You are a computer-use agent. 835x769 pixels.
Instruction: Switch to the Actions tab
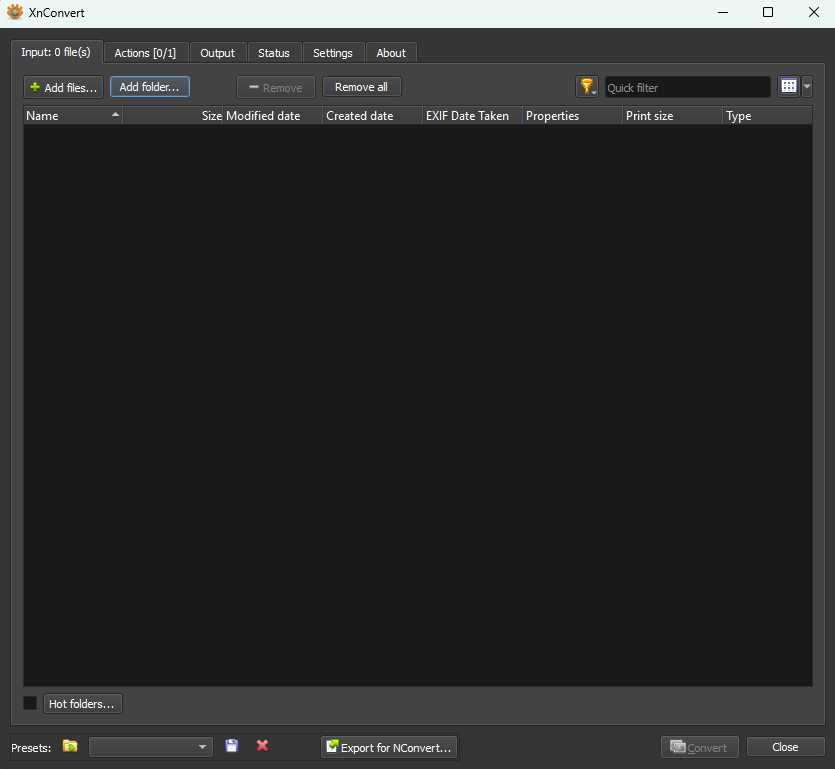[145, 52]
